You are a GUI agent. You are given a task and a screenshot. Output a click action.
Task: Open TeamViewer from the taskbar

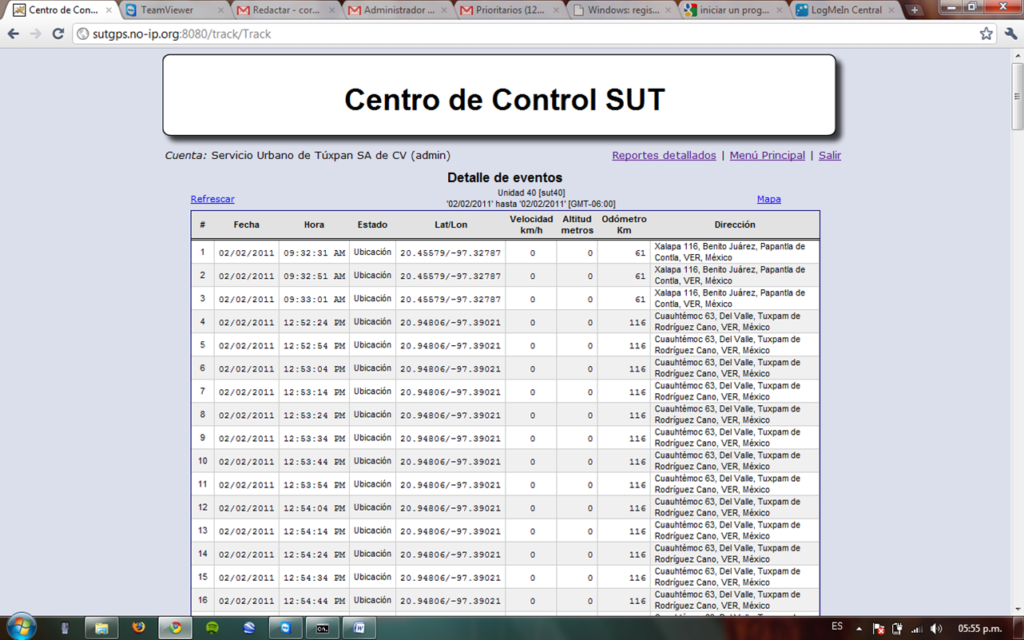(285, 628)
